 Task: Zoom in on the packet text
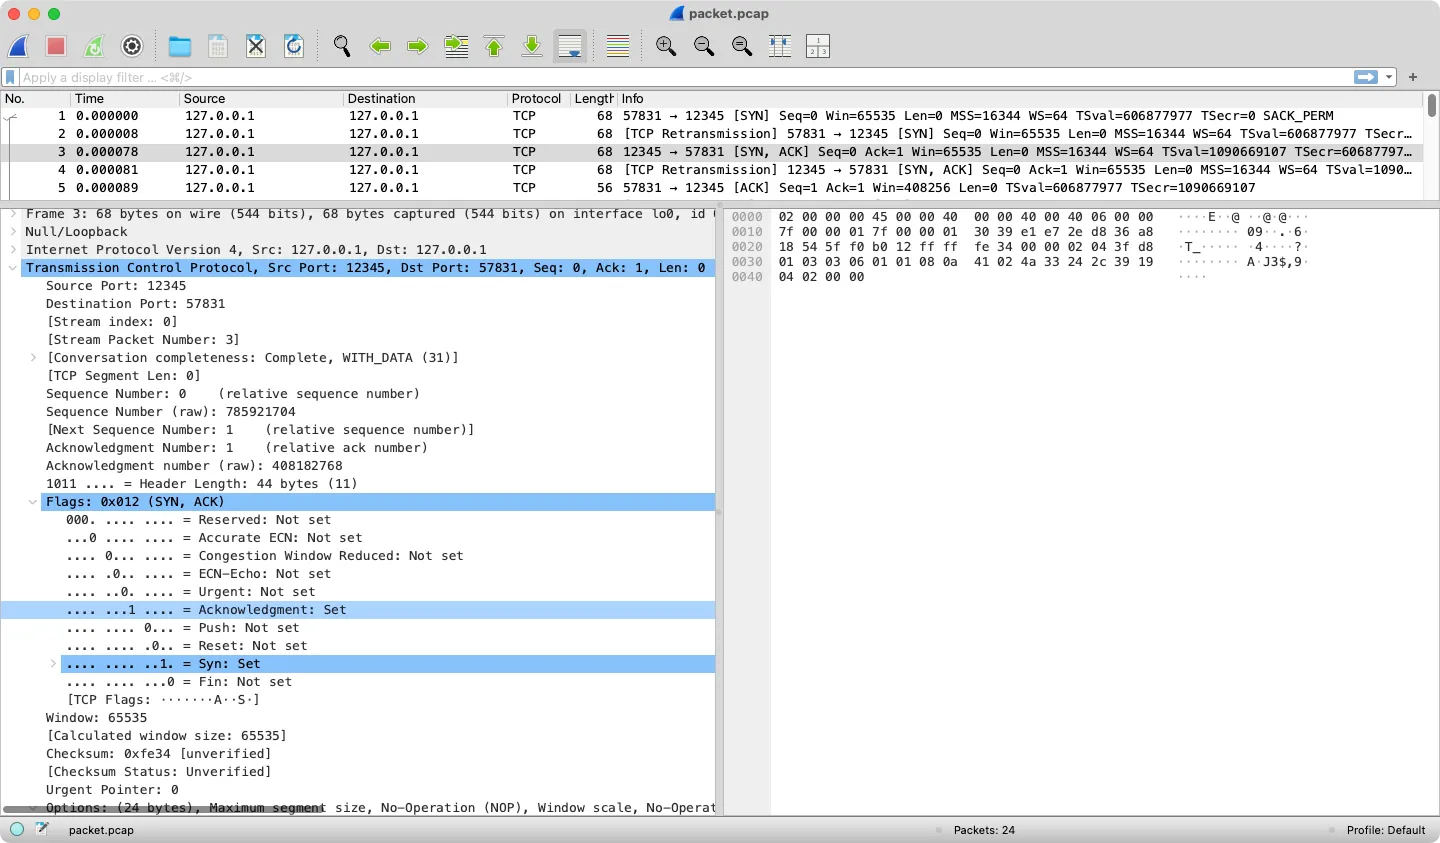tap(666, 46)
